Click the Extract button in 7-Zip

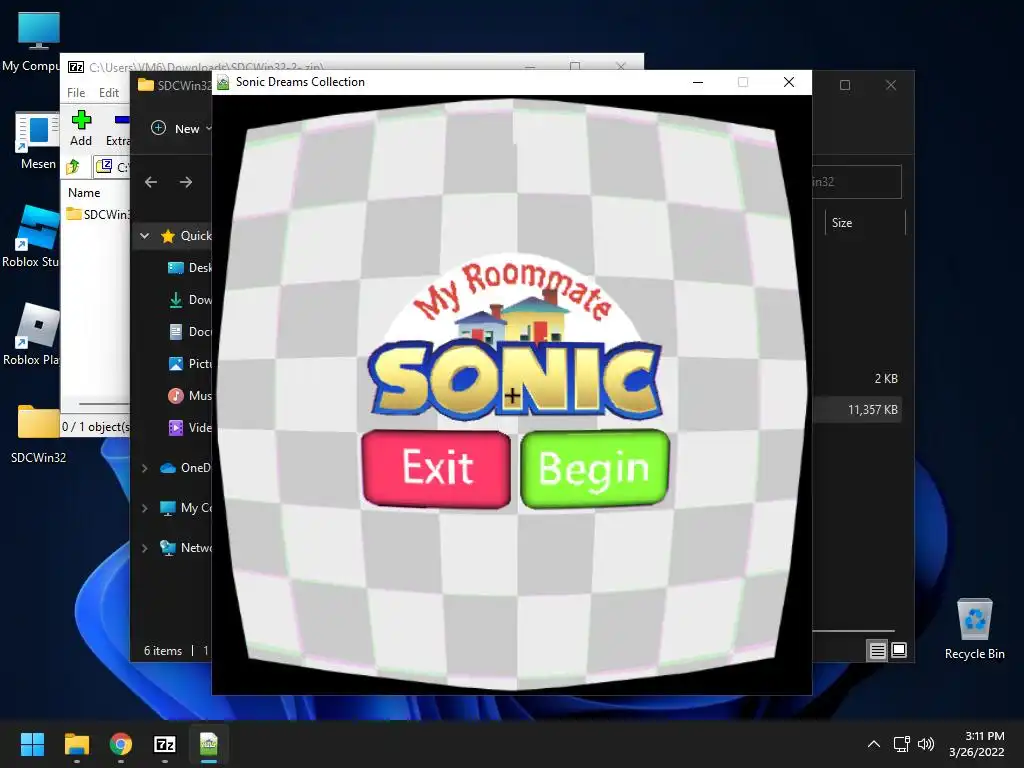[x=118, y=129]
